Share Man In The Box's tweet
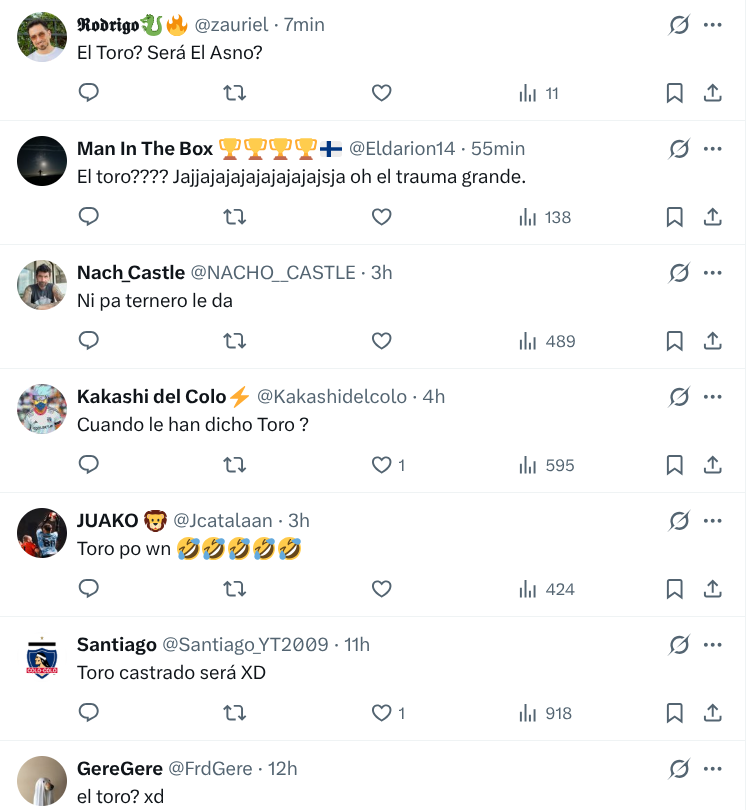747x810 pixels. pyautogui.click(x=713, y=217)
